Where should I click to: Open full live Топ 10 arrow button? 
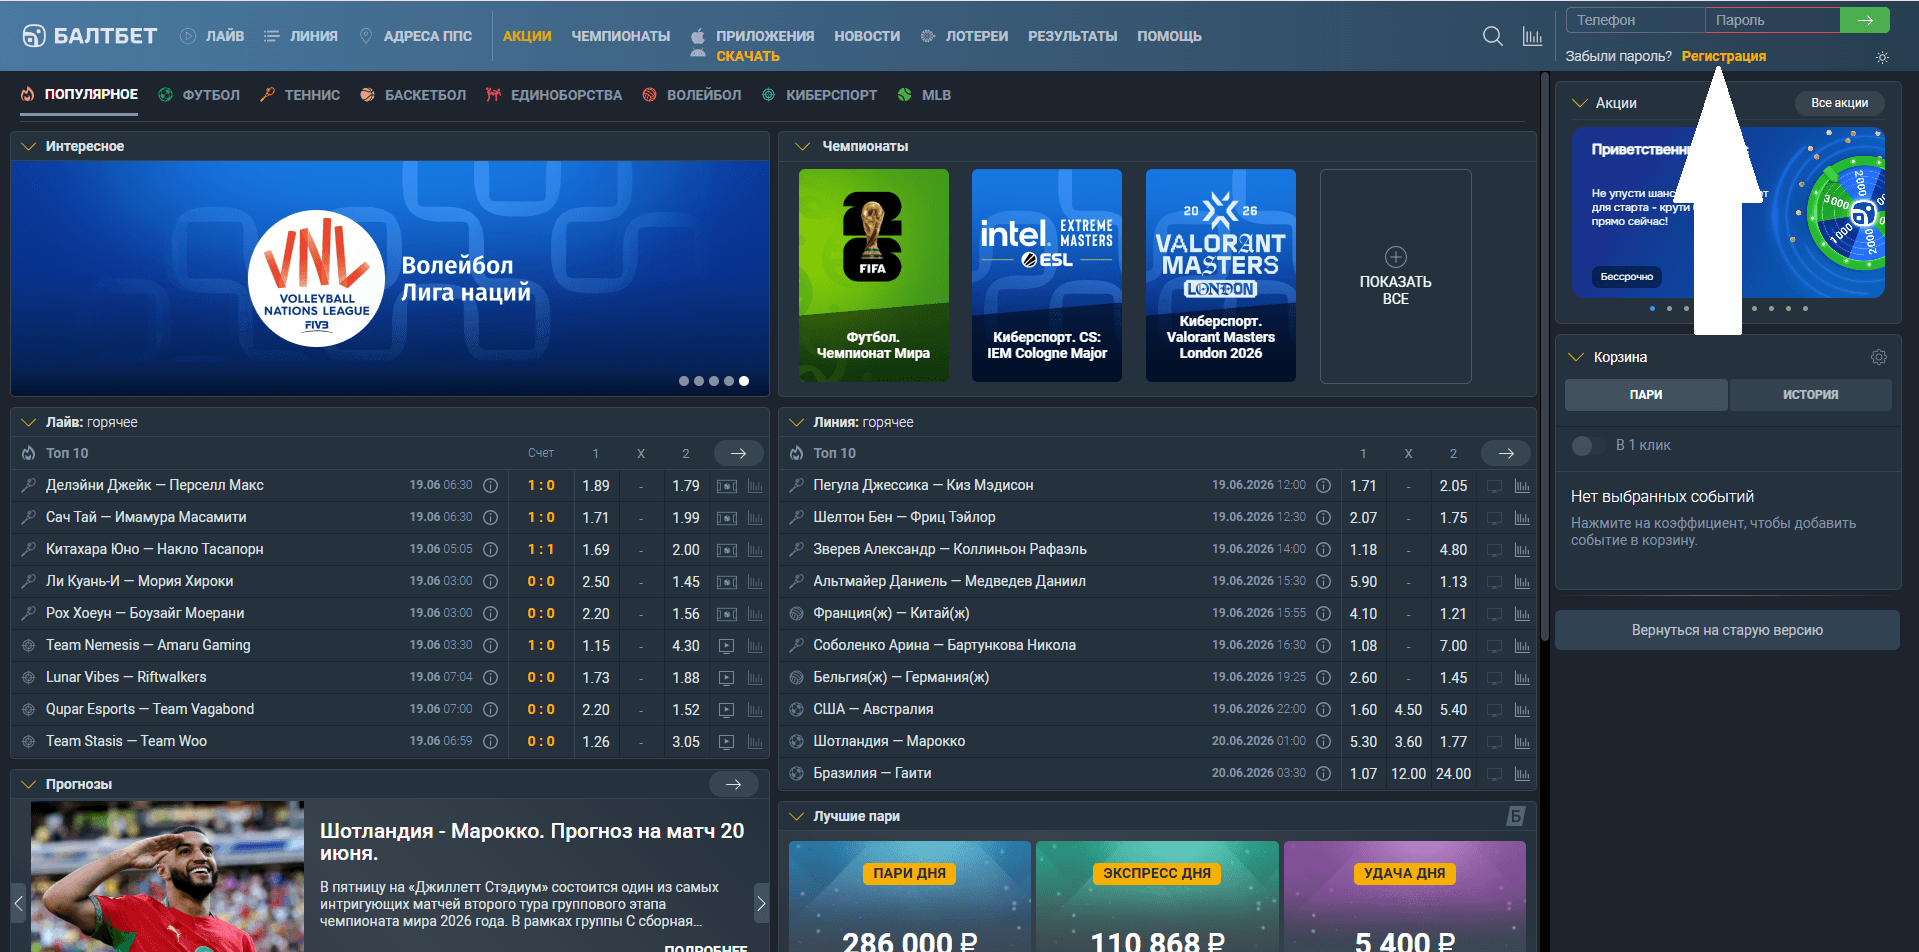pos(738,453)
